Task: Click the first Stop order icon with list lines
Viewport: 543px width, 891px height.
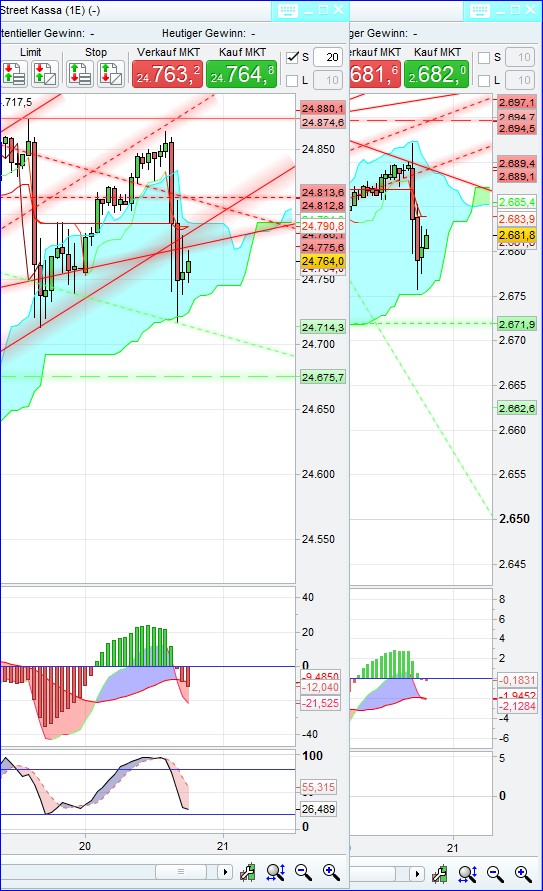Action: [80, 74]
